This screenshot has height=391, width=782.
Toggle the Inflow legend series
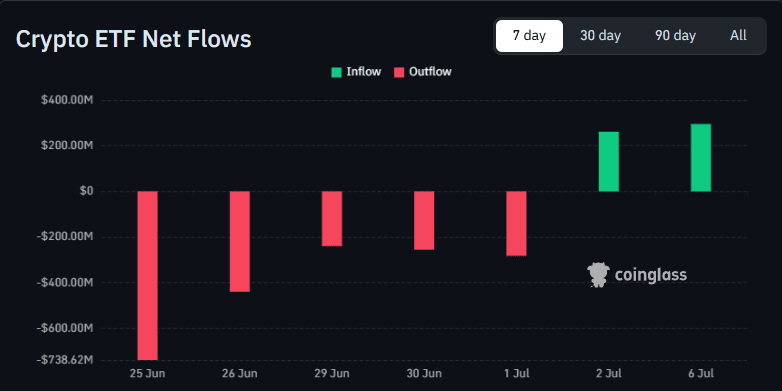tap(356, 72)
